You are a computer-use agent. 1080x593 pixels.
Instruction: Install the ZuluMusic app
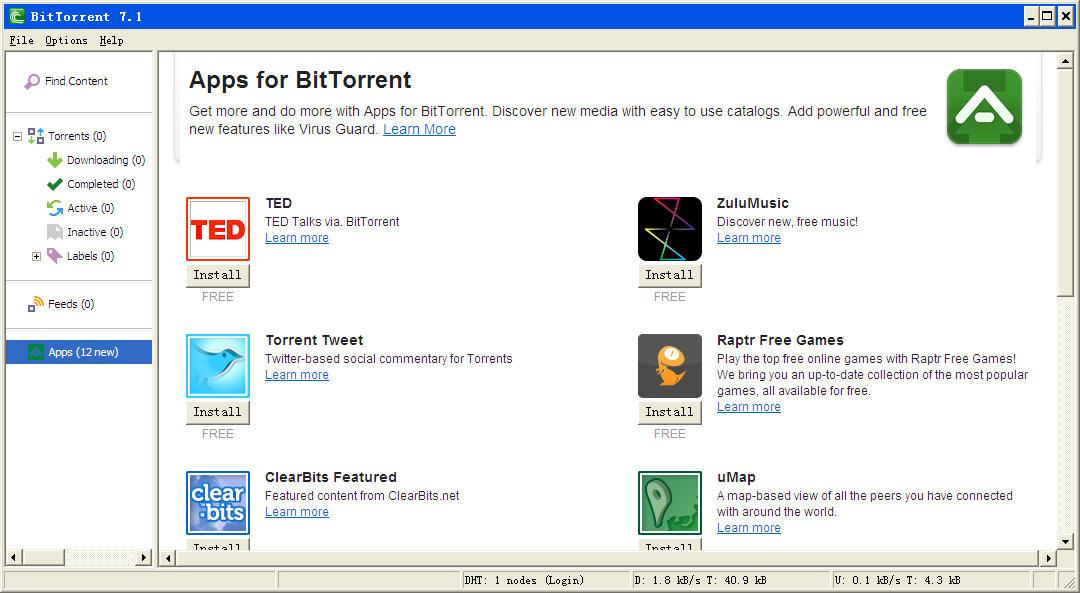pyautogui.click(x=669, y=275)
